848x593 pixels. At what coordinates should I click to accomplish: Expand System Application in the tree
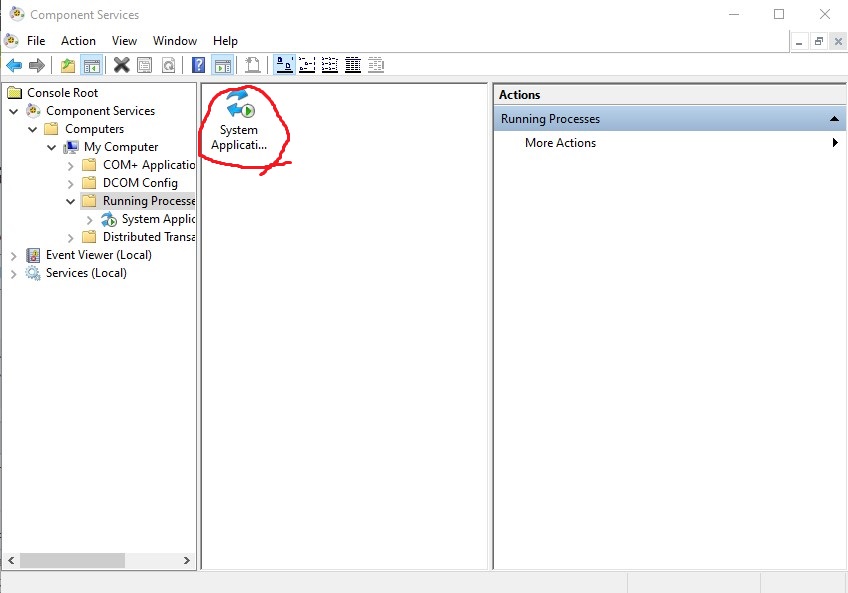[x=90, y=220]
